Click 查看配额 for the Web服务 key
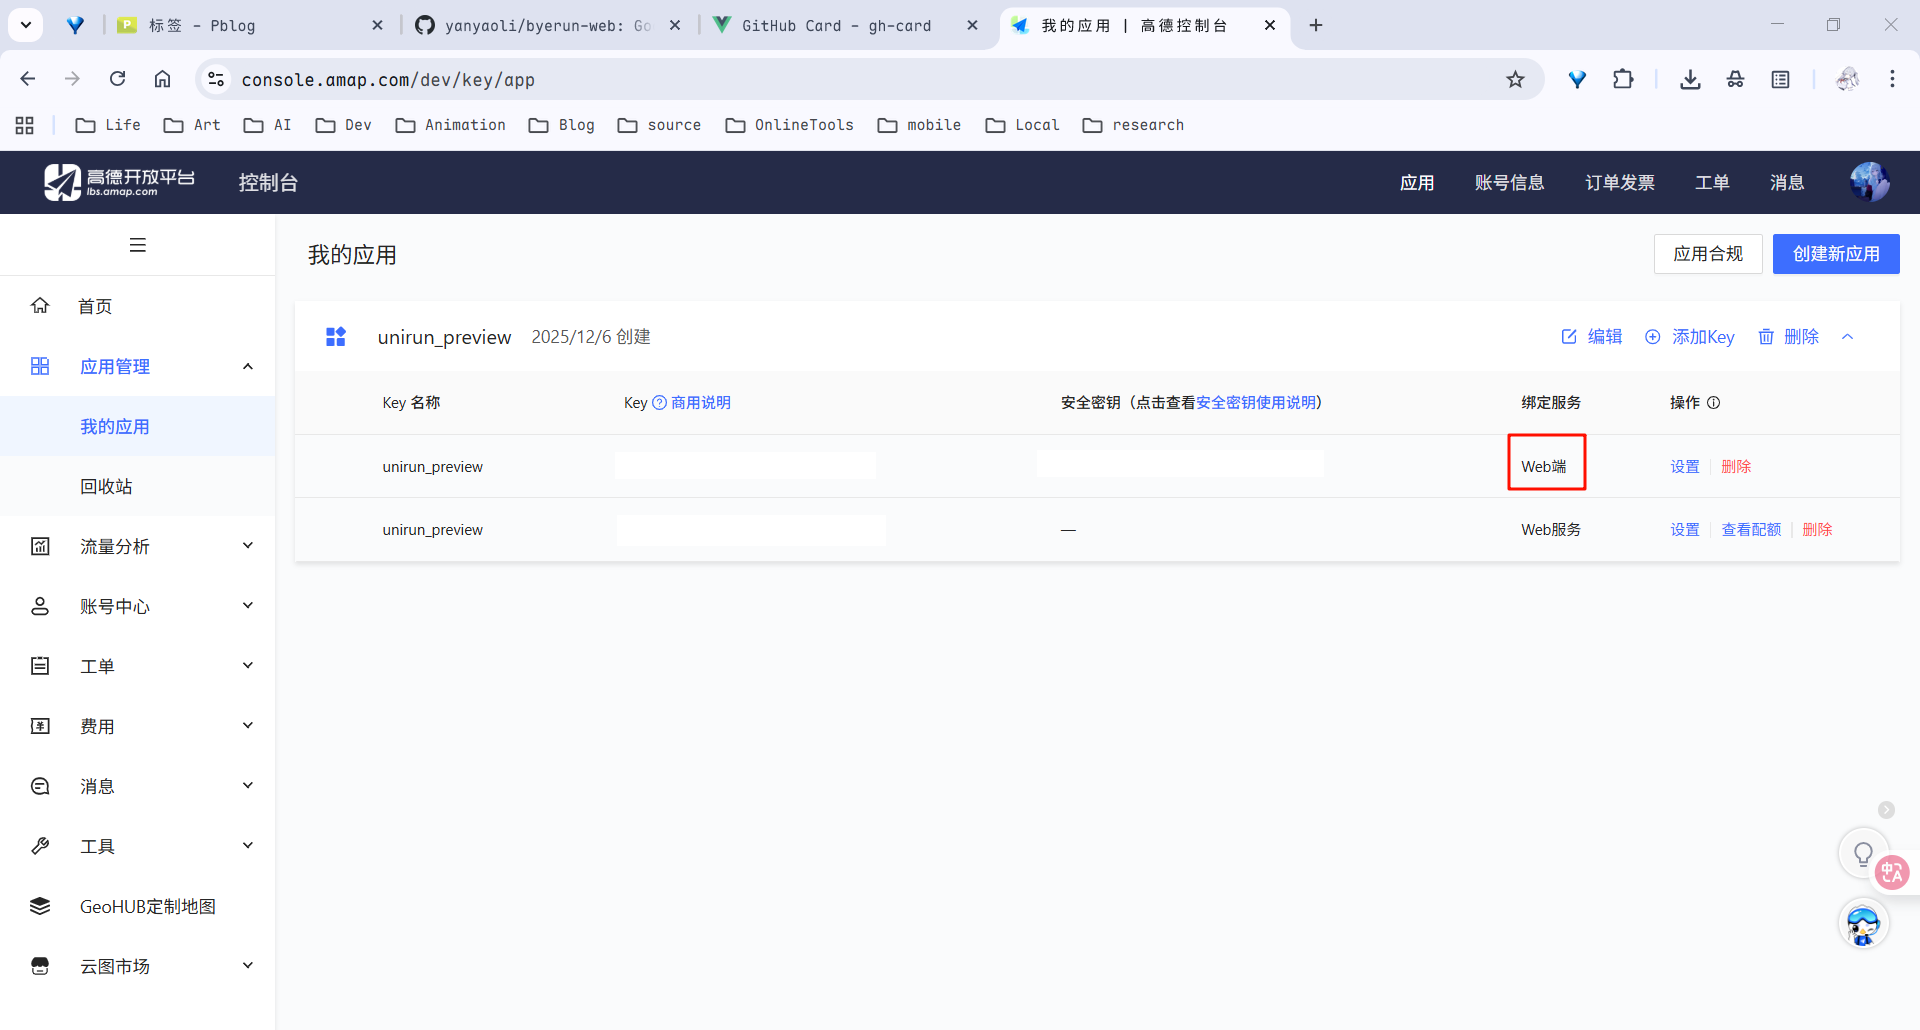 pyautogui.click(x=1750, y=530)
